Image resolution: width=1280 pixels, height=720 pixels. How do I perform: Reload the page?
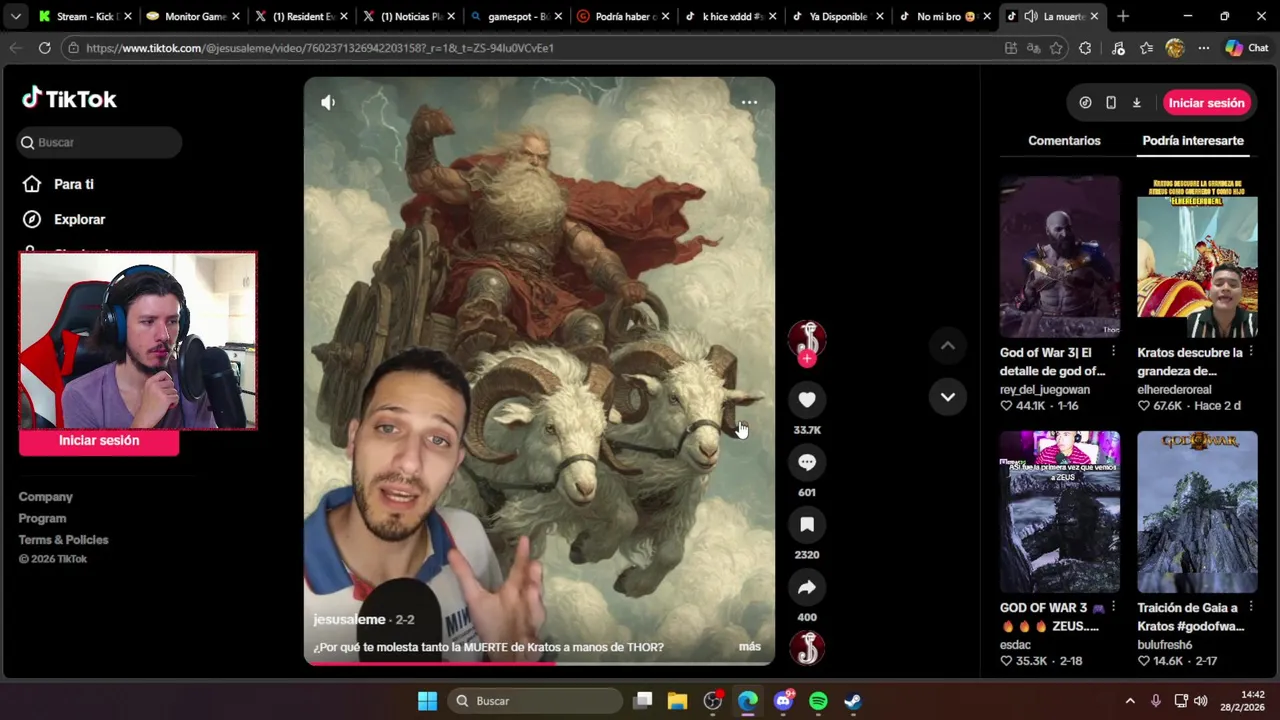[x=45, y=48]
